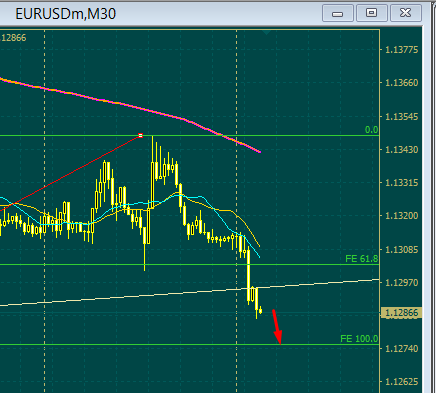Maximize the EURUSDm,M30 chart window
This screenshot has width=436, height=393.
click(372, 13)
